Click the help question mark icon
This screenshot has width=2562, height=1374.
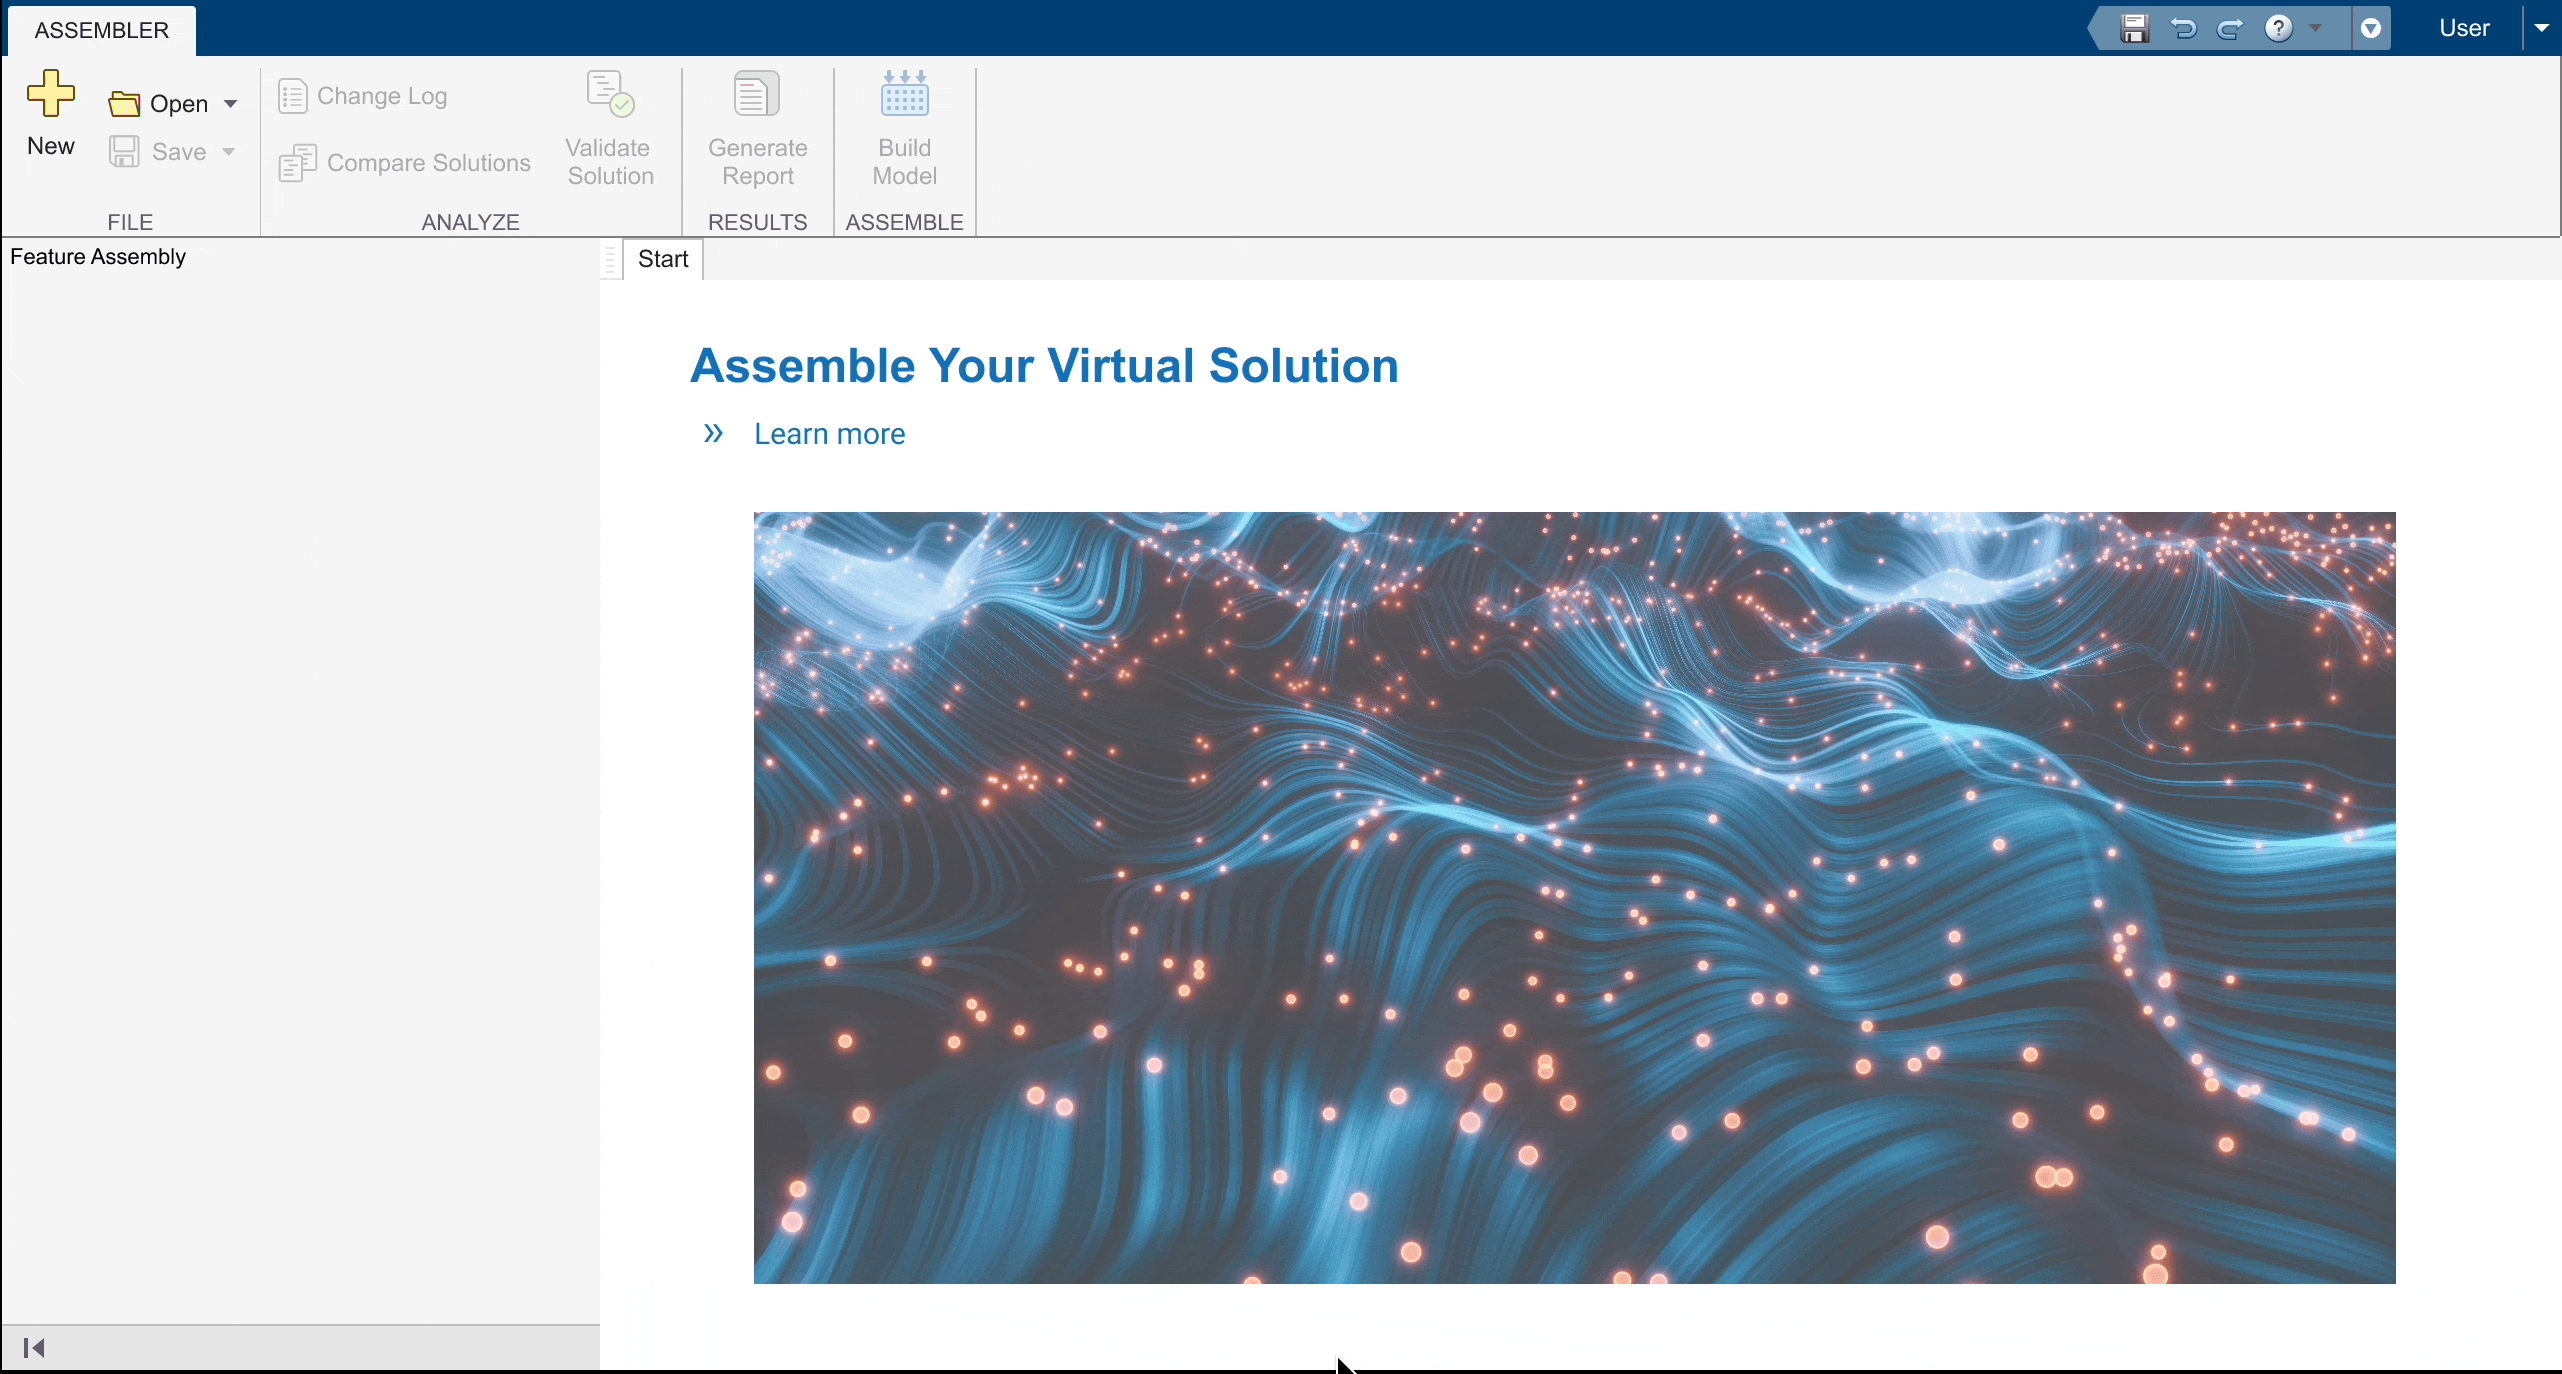coord(2278,28)
